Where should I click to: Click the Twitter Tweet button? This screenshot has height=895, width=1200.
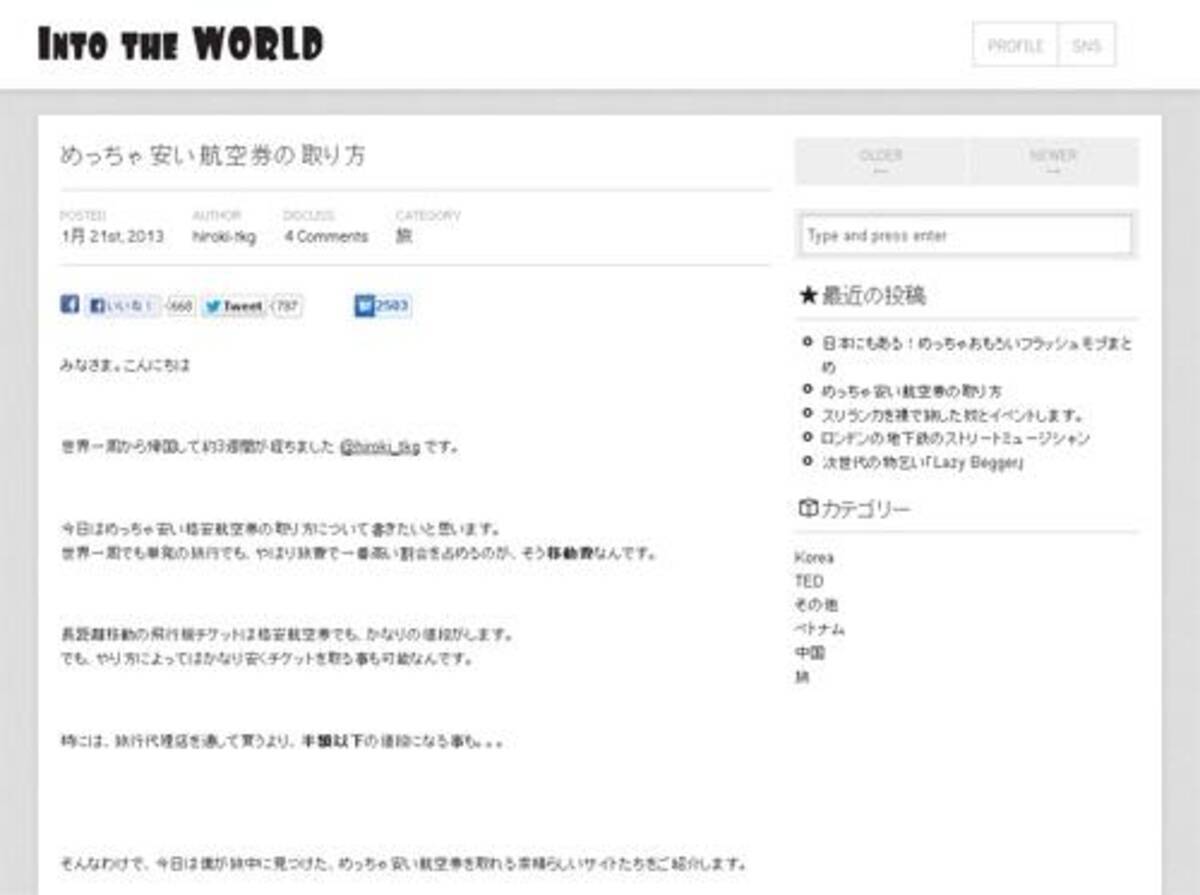click(233, 307)
